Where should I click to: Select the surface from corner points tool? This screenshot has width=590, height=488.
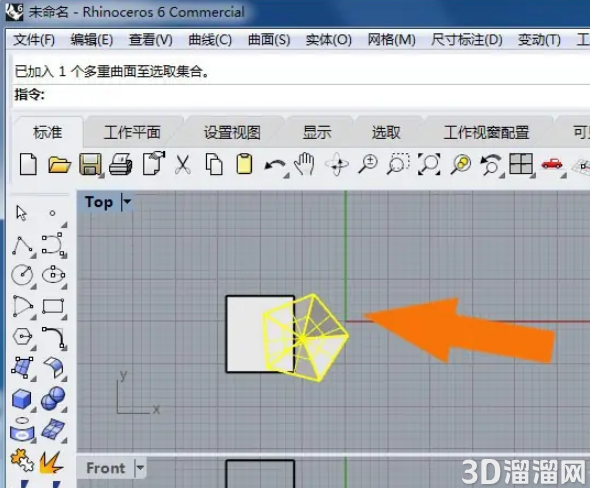point(23,368)
